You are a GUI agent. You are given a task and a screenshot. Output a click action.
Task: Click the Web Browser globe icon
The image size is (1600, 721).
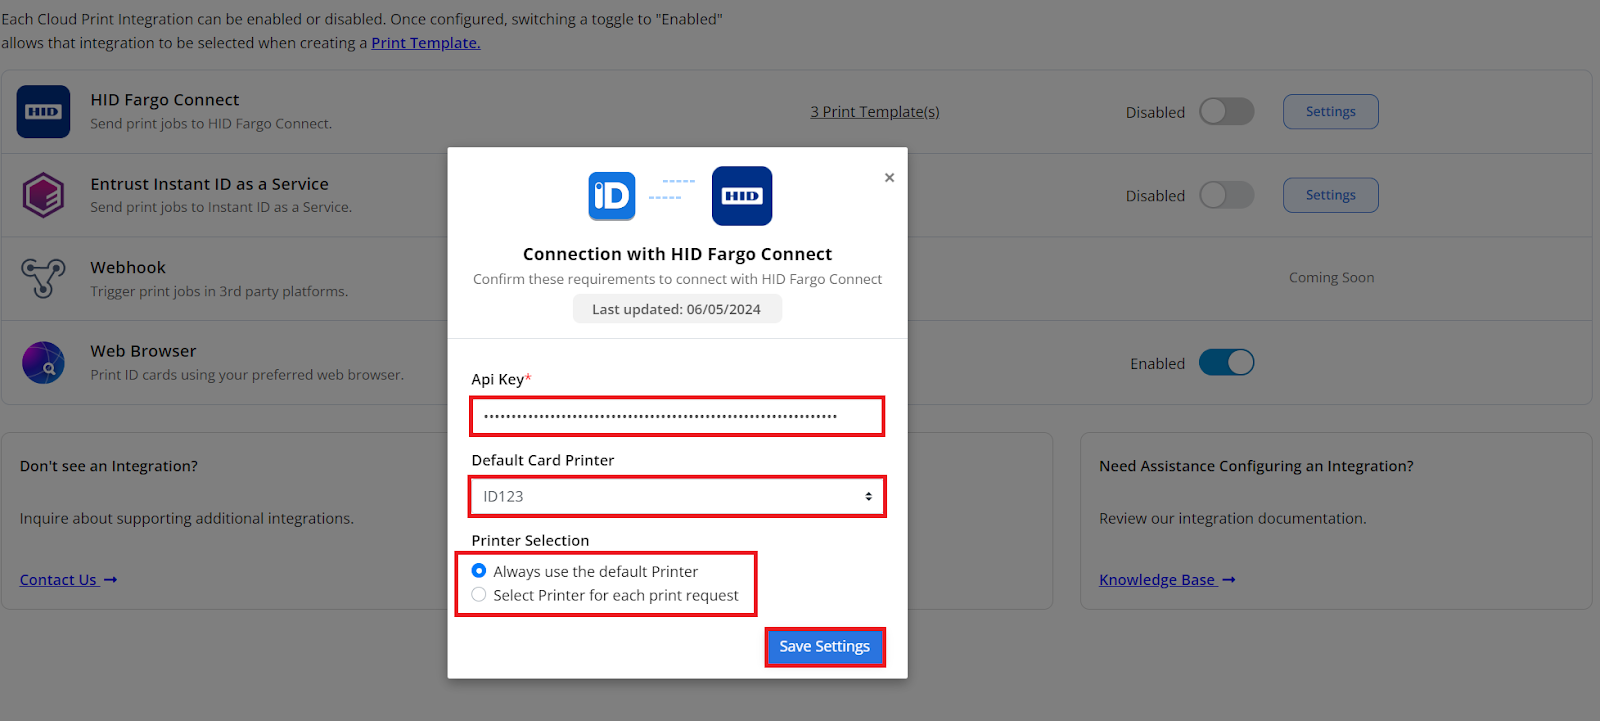tap(43, 362)
